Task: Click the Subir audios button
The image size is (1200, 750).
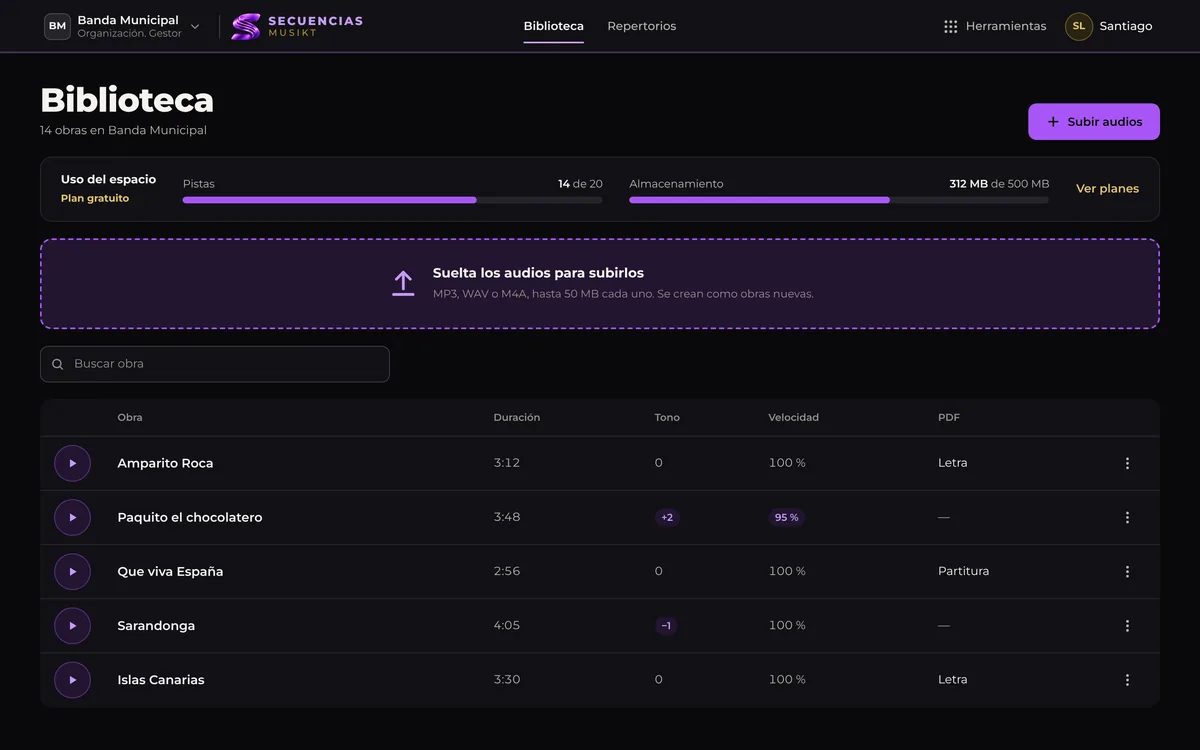Action: pyautogui.click(x=1094, y=122)
